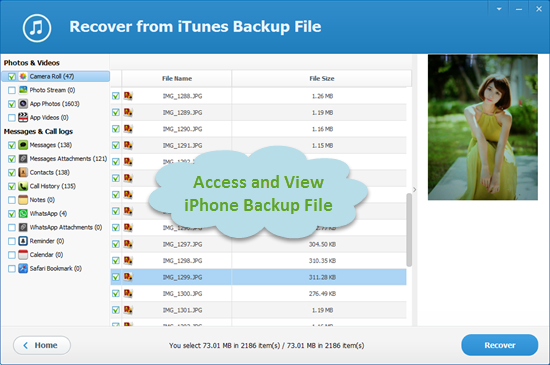Check the Photo Stream checkbox
The height and width of the screenshot is (365, 550).
pyautogui.click(x=12, y=90)
